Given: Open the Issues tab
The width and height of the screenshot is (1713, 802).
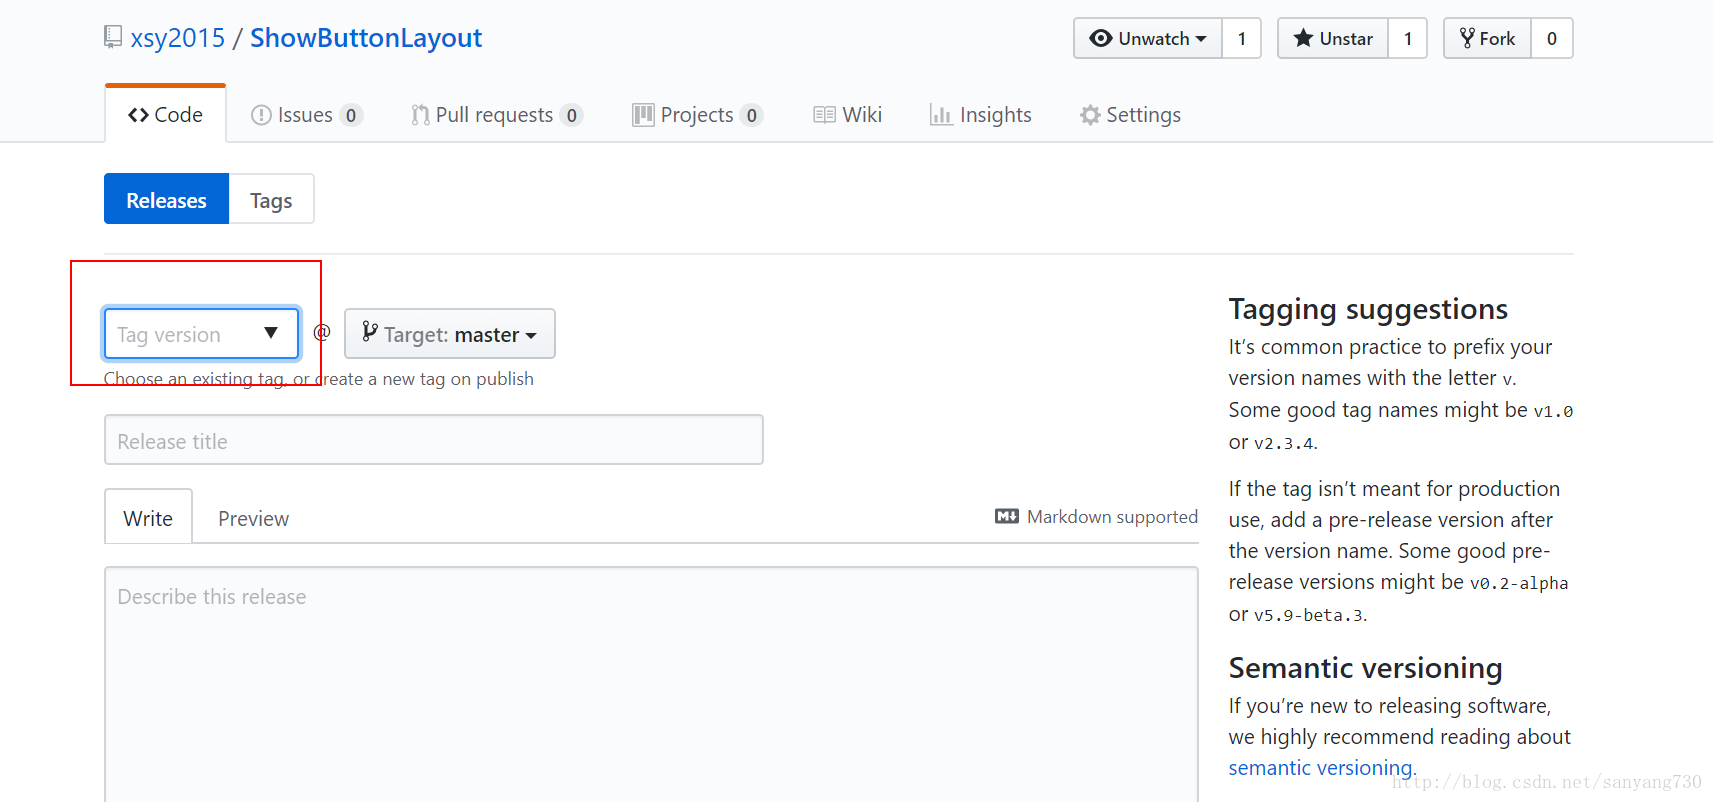Looking at the screenshot, I should pyautogui.click(x=306, y=115).
